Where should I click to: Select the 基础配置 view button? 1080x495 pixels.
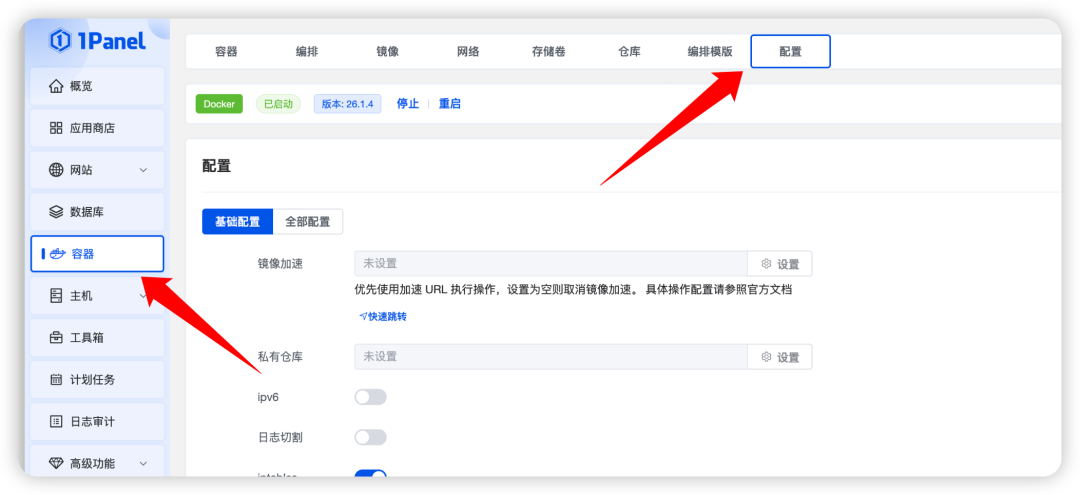pos(238,222)
